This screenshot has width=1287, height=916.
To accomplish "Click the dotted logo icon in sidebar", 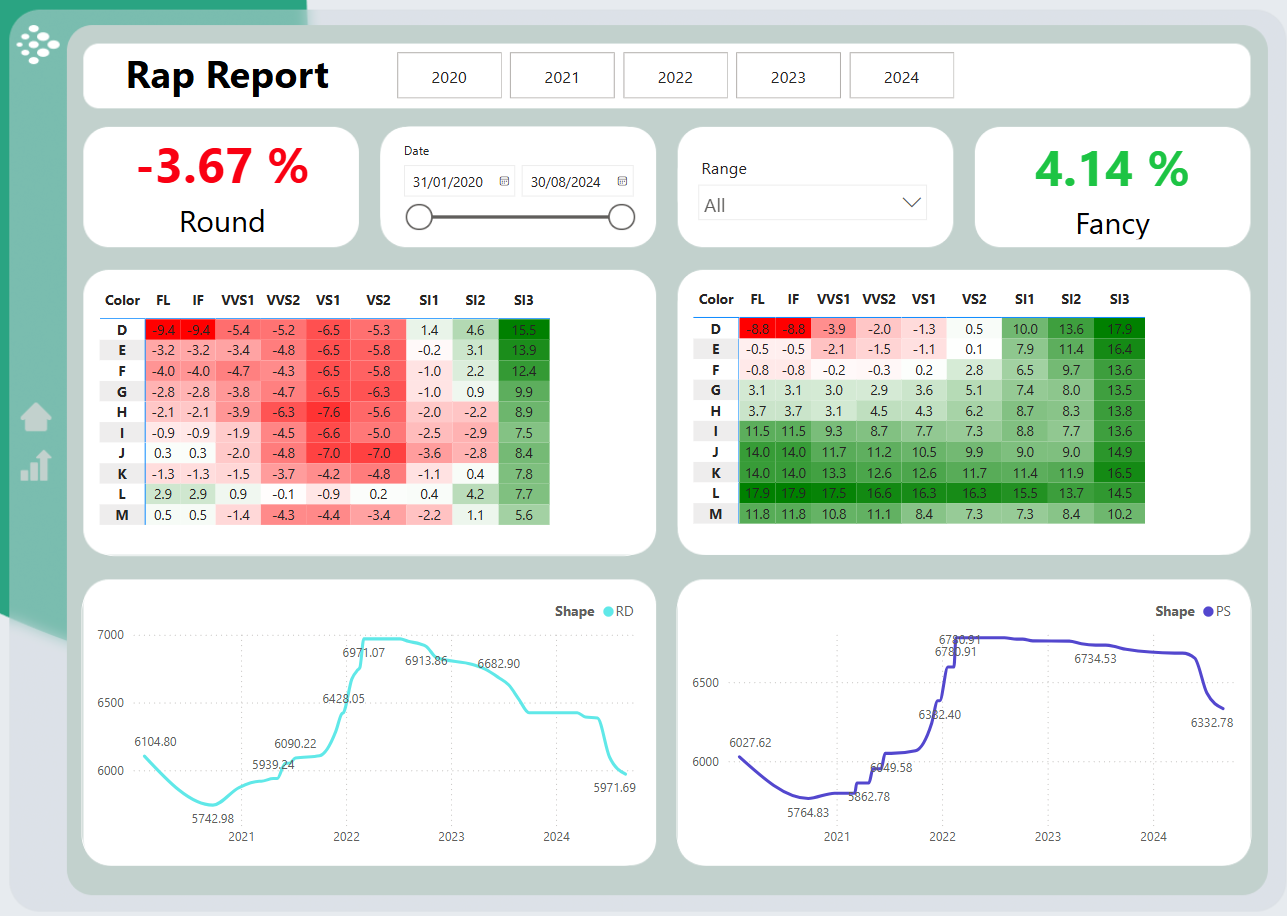I will (x=38, y=45).
